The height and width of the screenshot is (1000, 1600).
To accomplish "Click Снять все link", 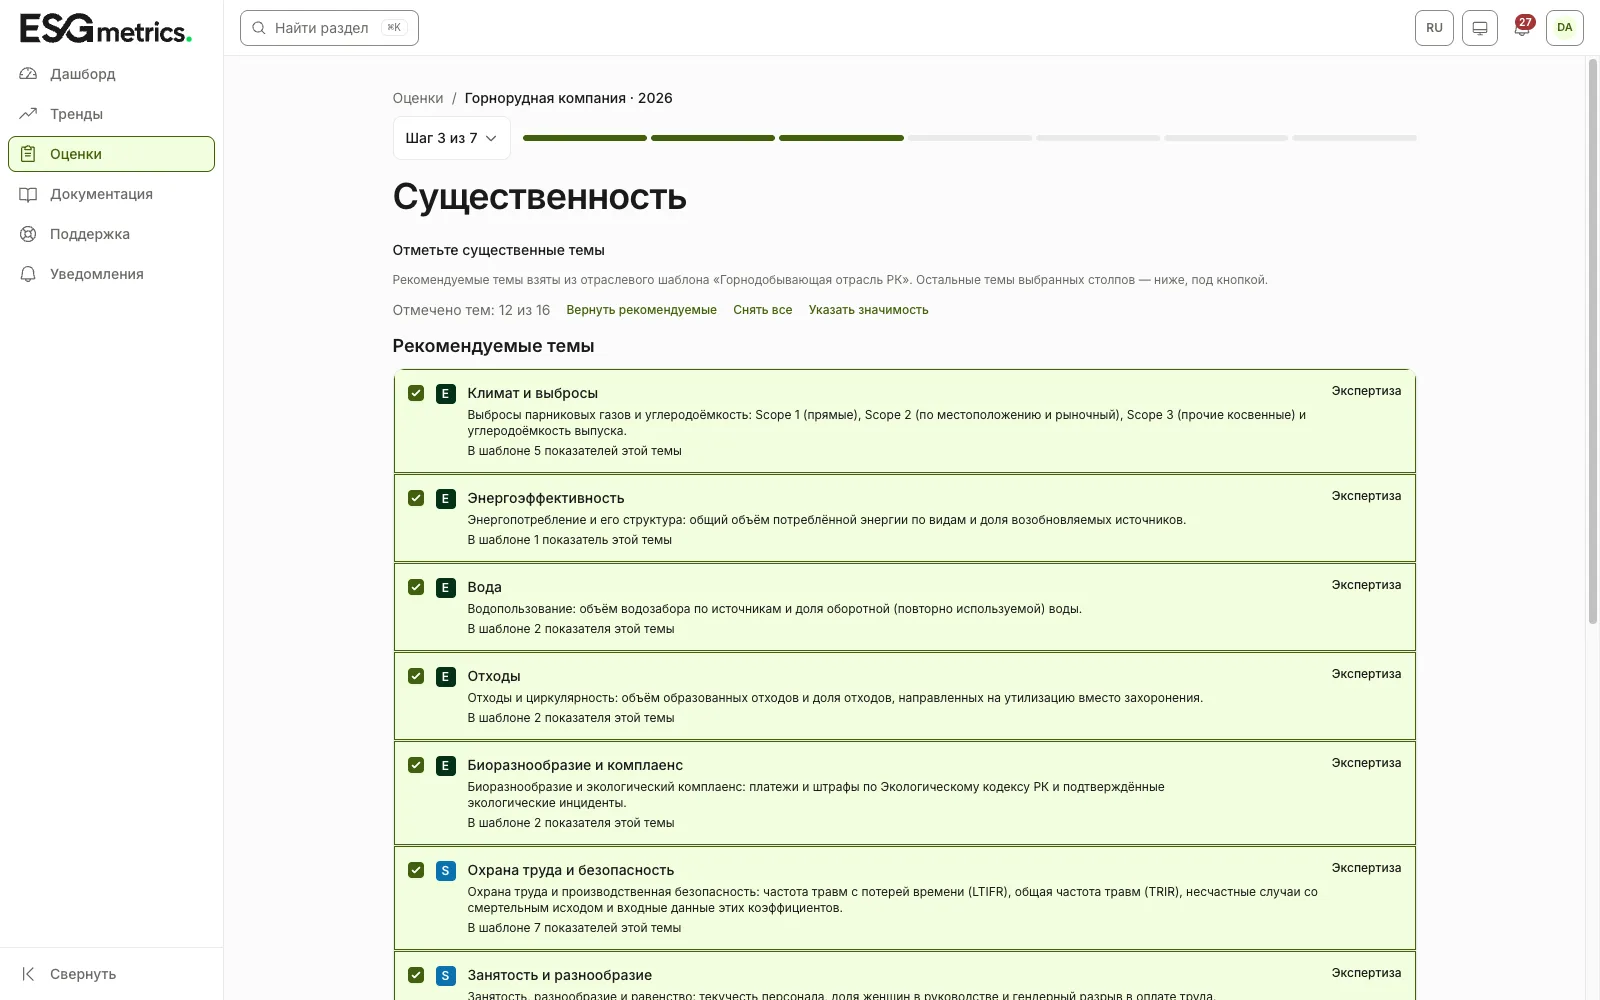I will pos(762,310).
